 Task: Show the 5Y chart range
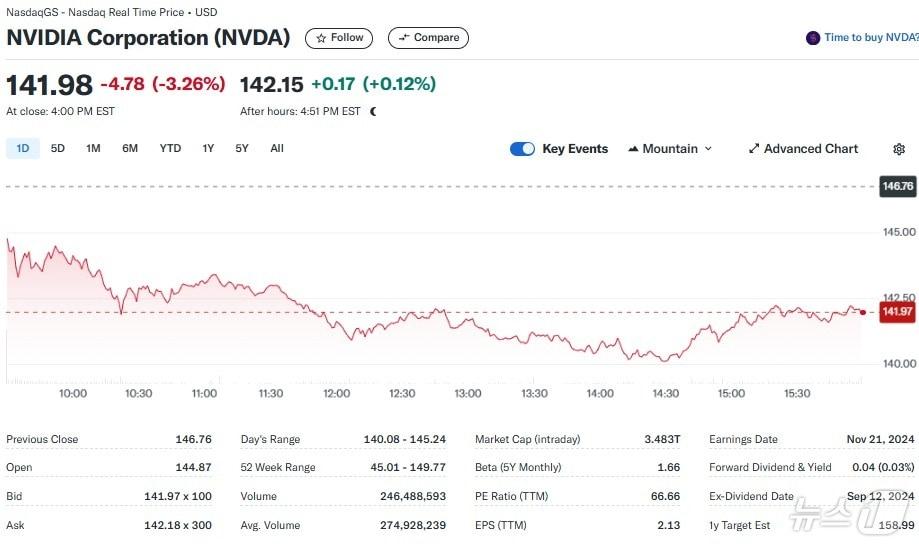[x=242, y=149]
